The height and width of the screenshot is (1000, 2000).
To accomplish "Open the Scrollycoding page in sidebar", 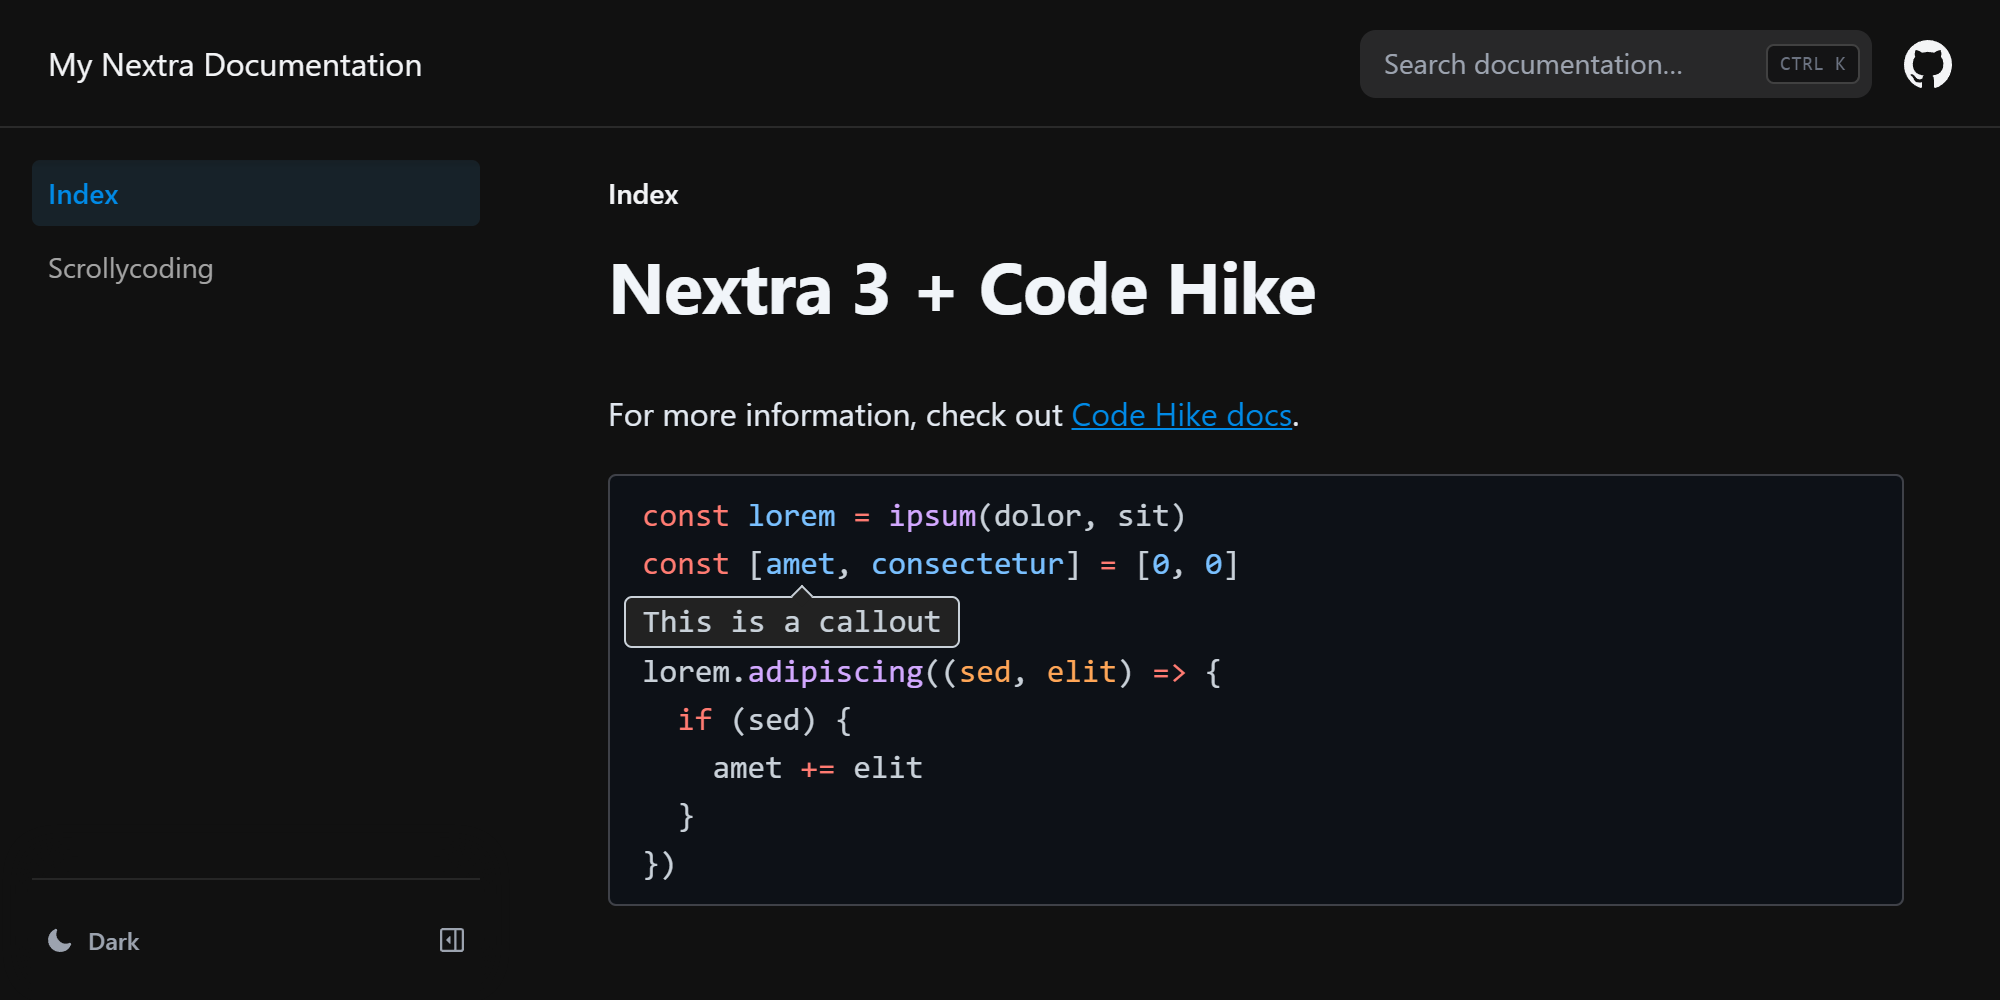I will click(x=131, y=268).
